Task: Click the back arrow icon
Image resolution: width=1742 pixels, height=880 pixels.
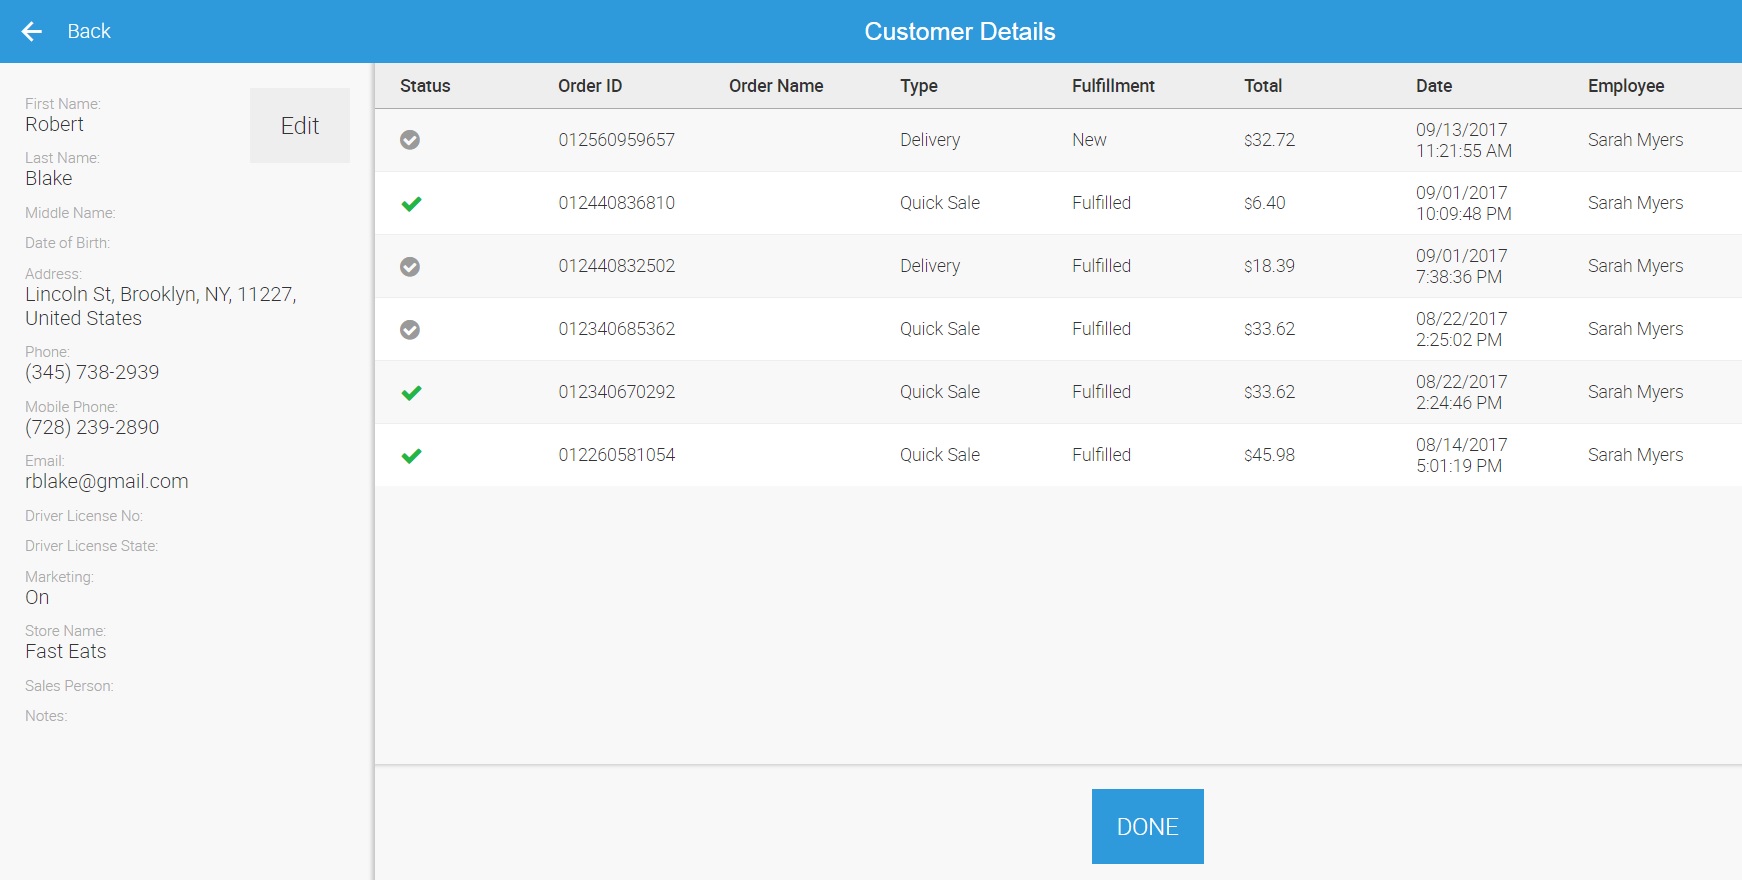Action: click(x=32, y=32)
